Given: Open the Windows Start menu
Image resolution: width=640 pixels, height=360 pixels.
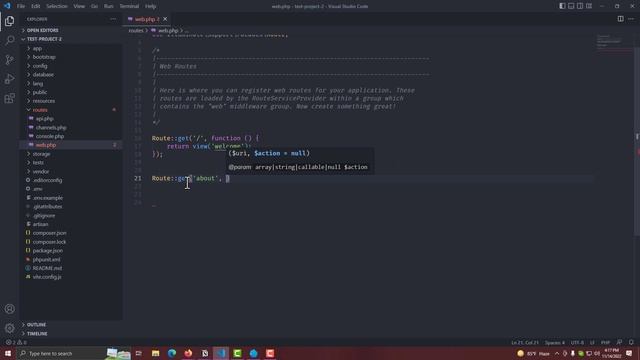Looking at the screenshot, I should click(x=8, y=353).
